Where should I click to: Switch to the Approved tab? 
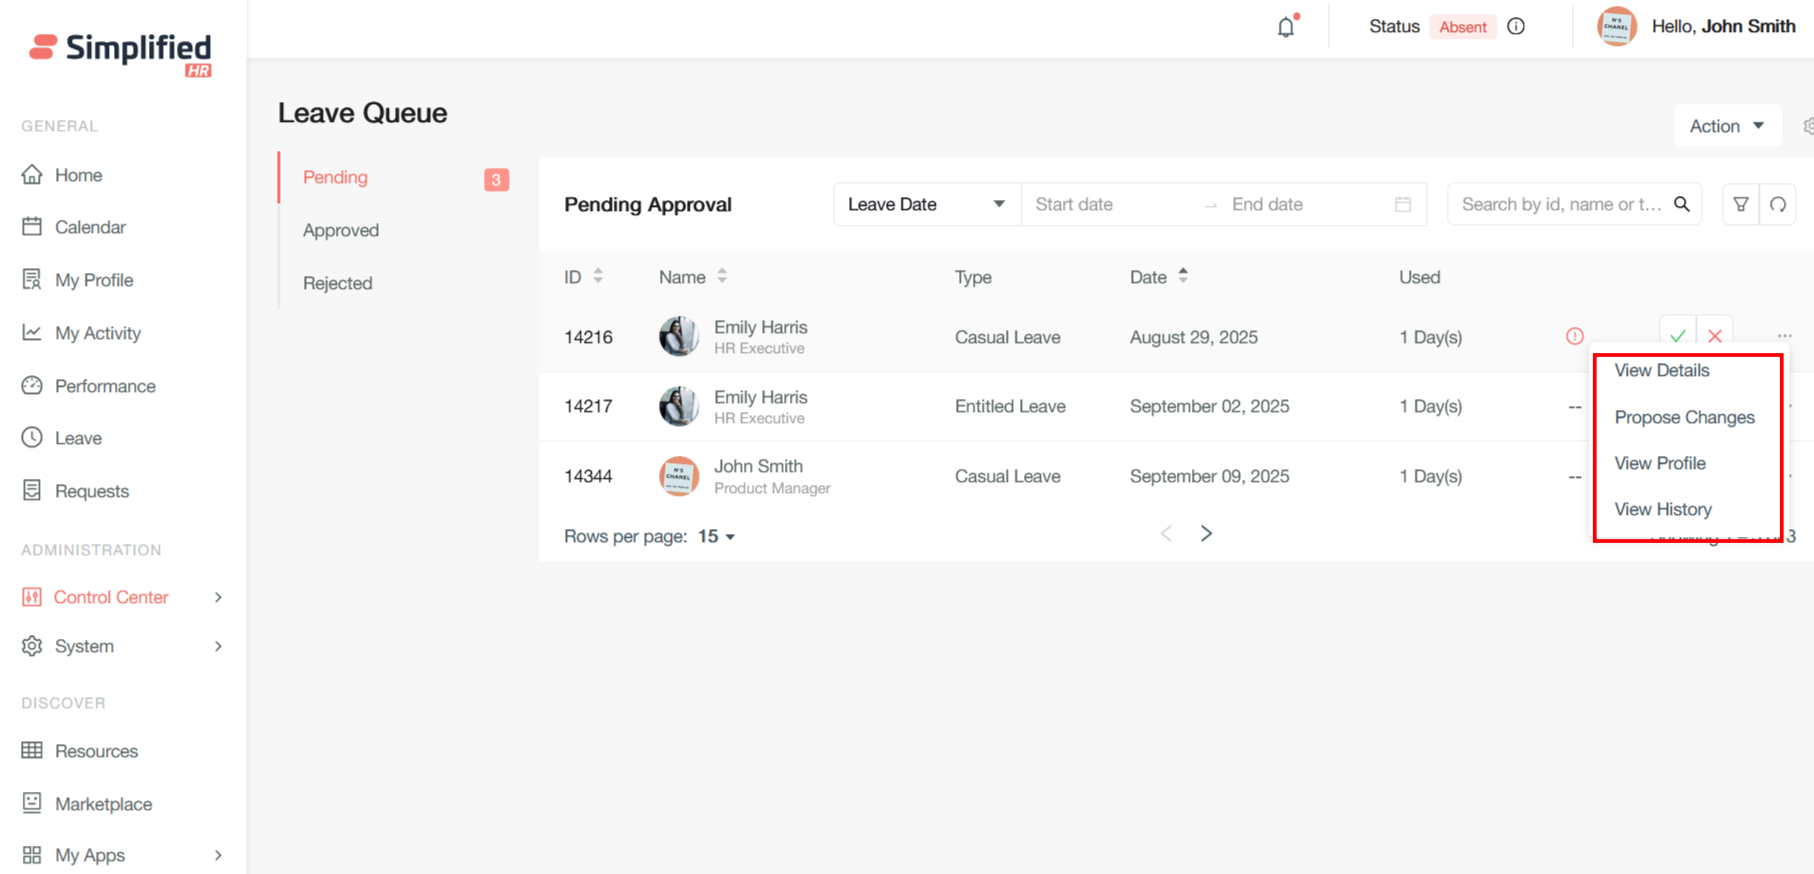pos(341,230)
